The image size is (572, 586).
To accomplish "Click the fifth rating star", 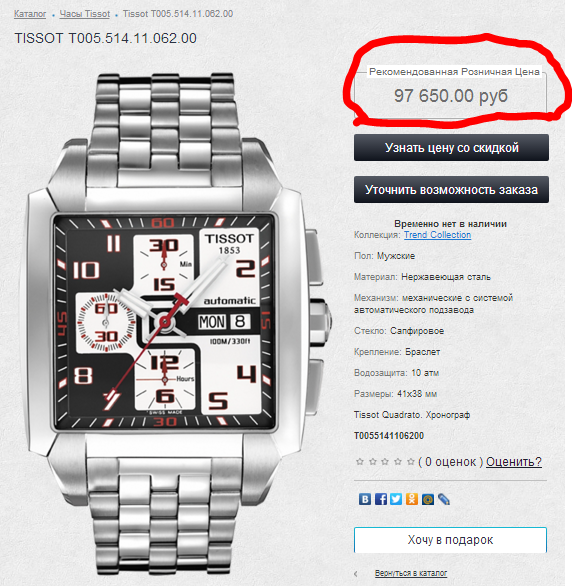I will click(411, 462).
